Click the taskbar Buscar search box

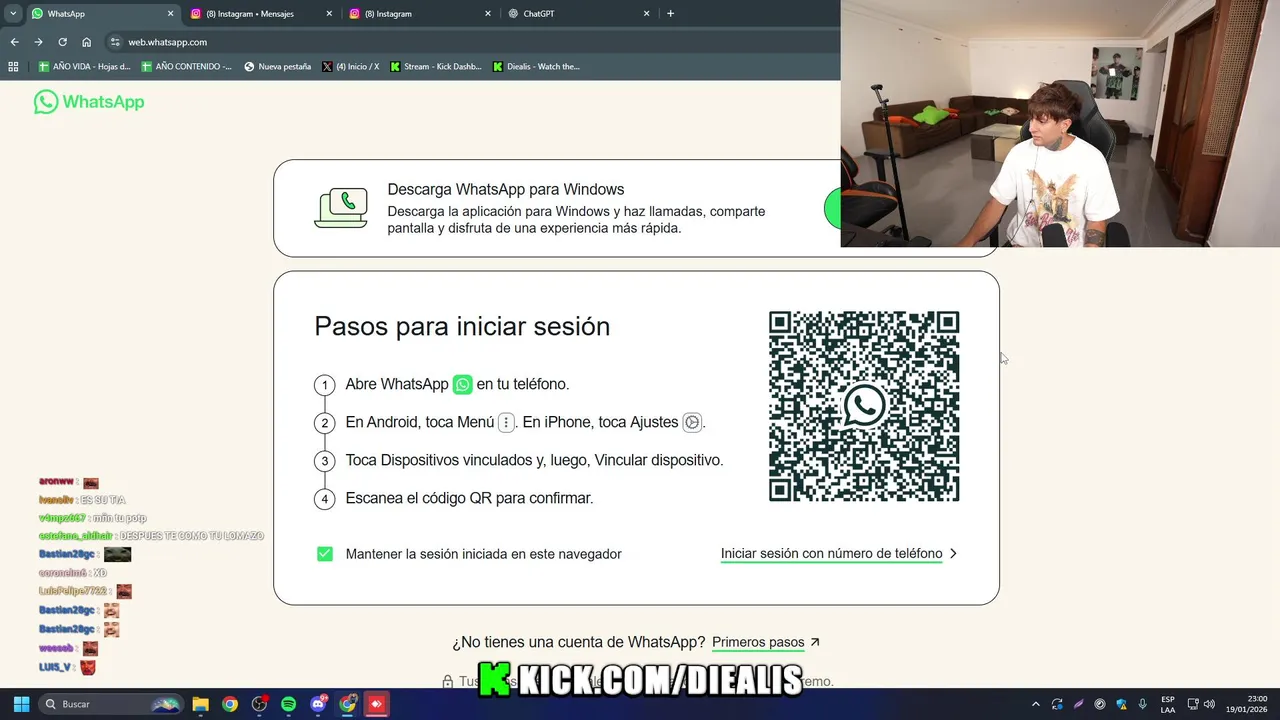pos(111,704)
